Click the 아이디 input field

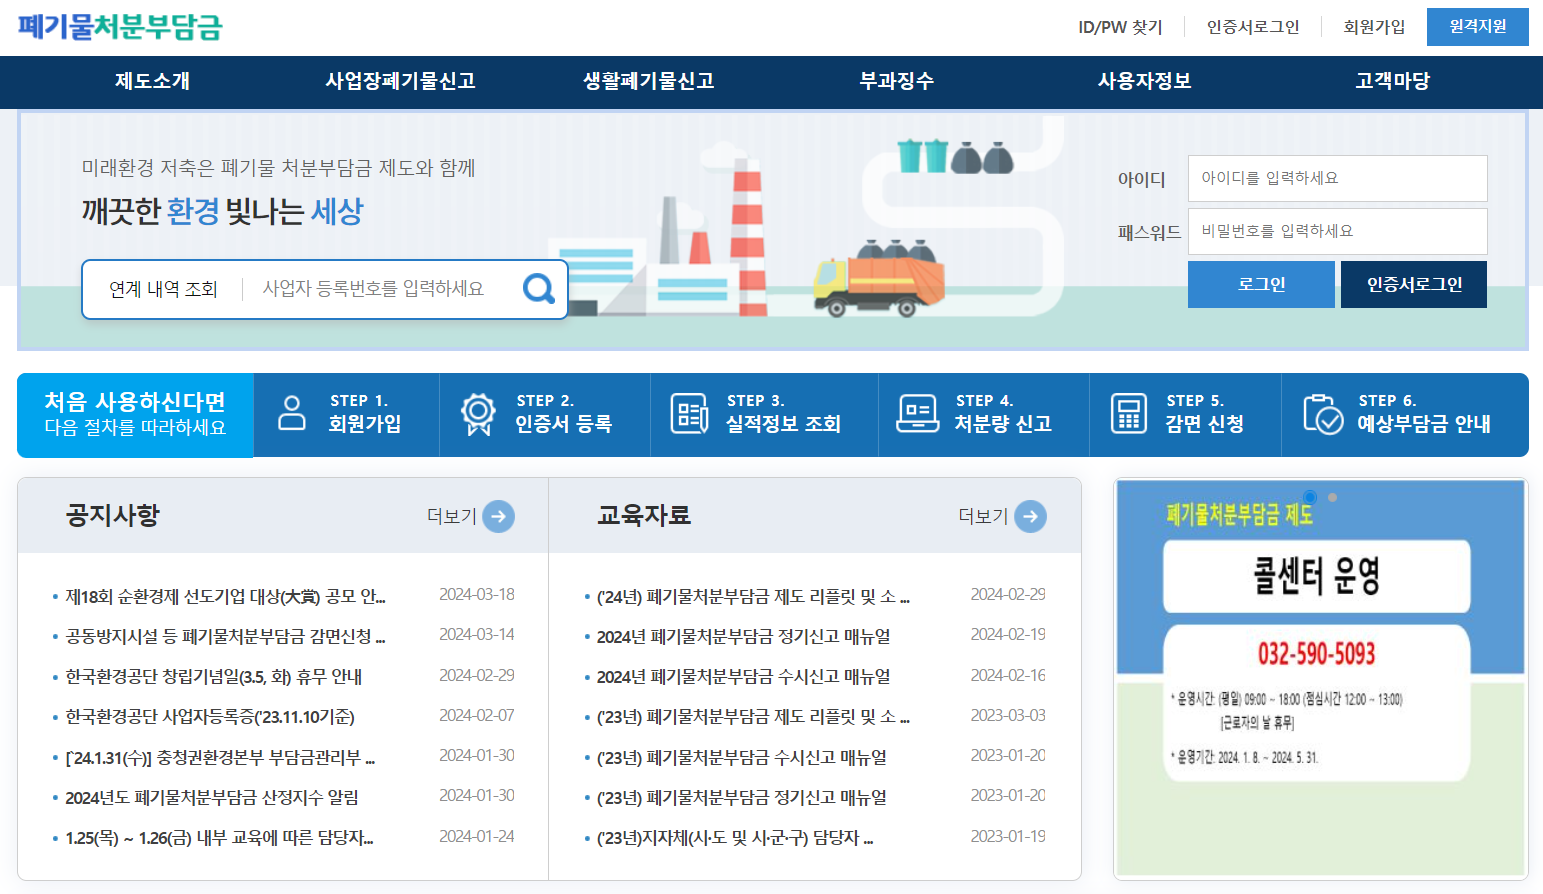click(1337, 178)
